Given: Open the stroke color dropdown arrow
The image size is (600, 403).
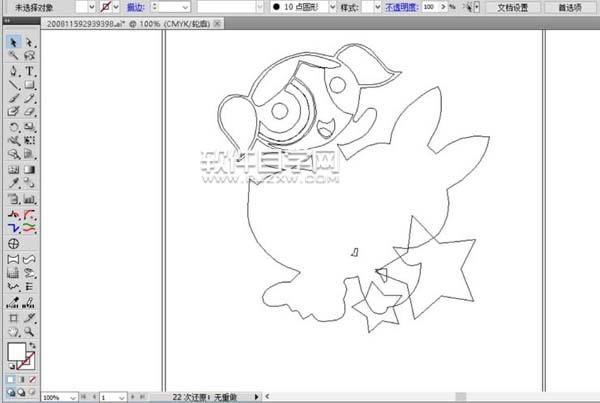Looking at the screenshot, I should (x=116, y=7).
